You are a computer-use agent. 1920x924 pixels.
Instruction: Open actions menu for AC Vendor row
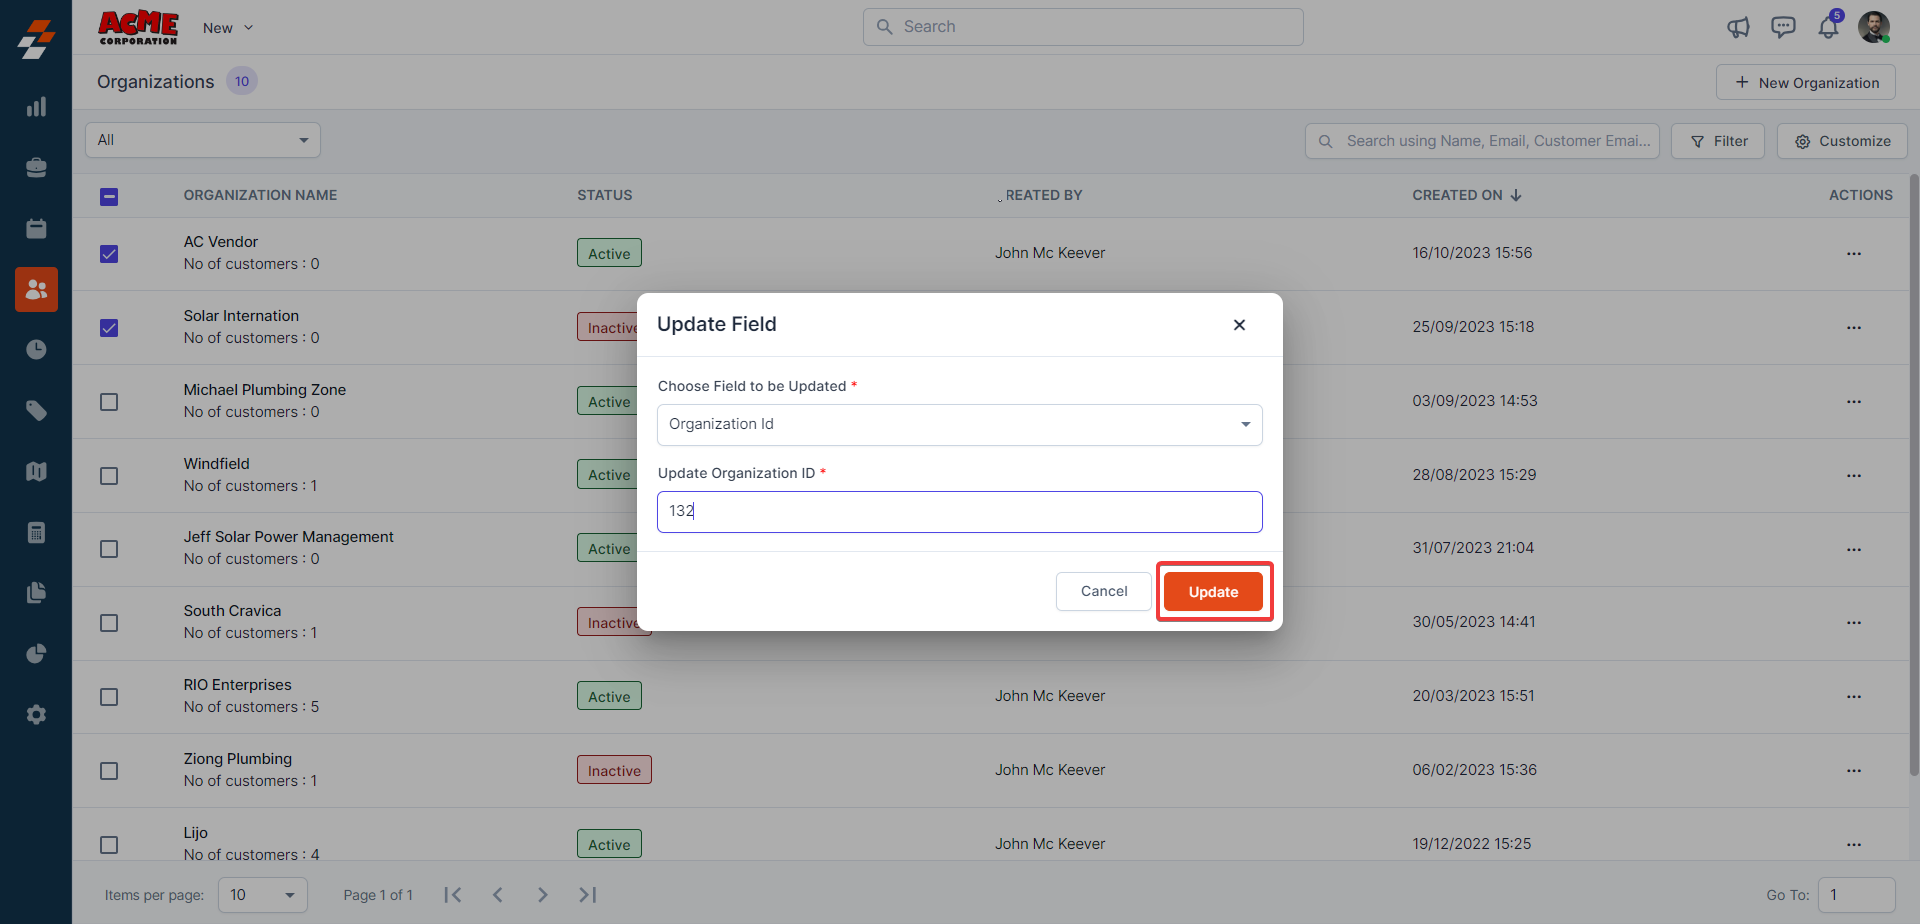click(1854, 254)
